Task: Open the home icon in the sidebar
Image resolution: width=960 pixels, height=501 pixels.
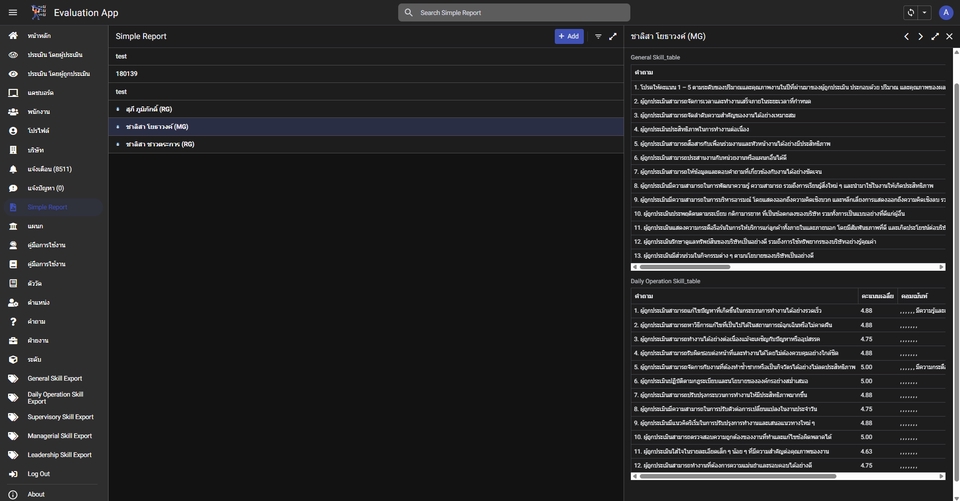Action: (13, 36)
